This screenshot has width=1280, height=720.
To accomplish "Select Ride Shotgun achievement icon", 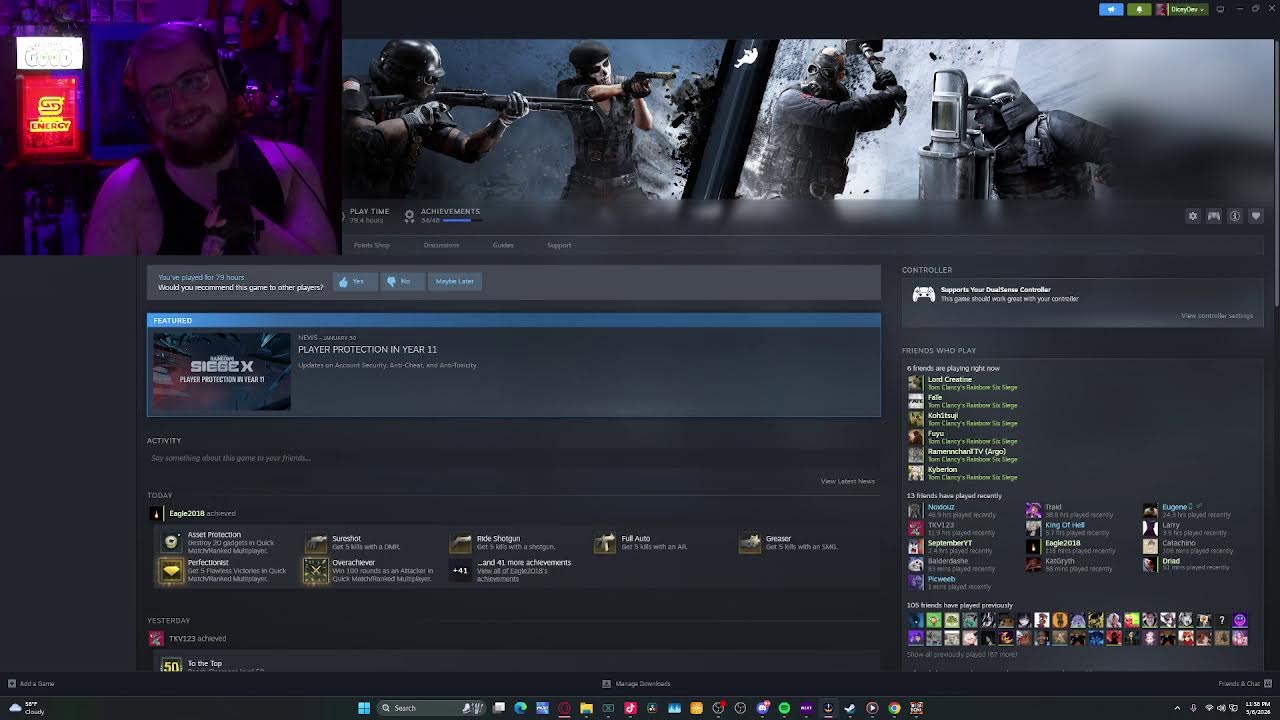I will coord(460,542).
